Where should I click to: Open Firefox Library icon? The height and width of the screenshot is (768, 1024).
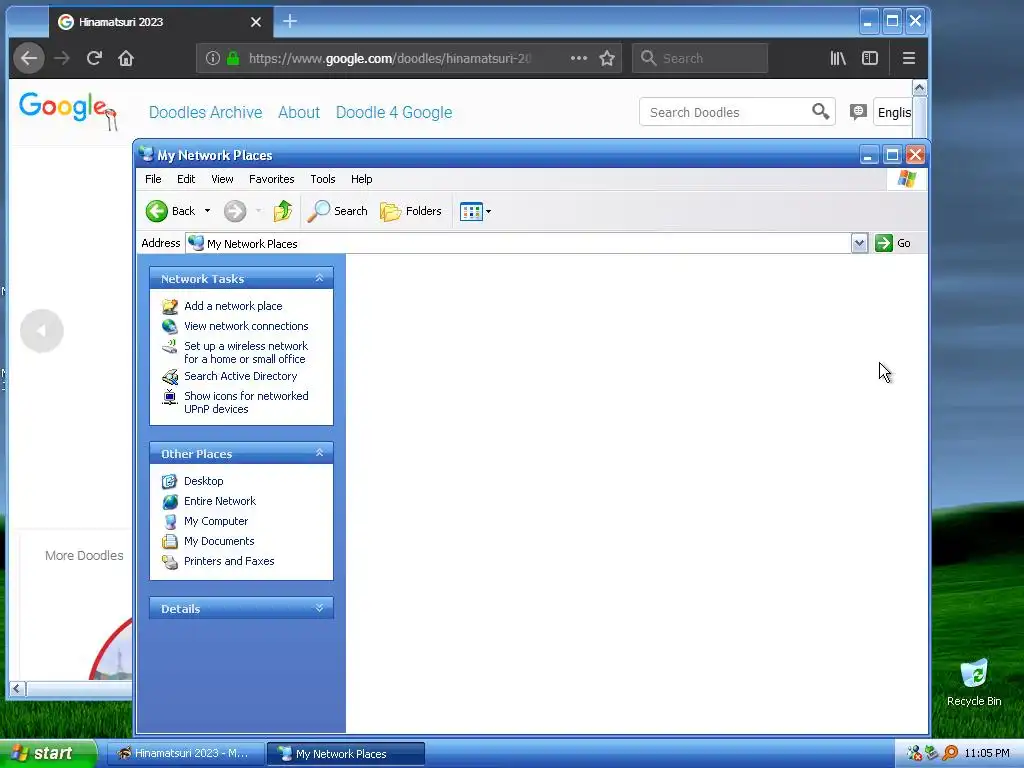pyautogui.click(x=838, y=58)
